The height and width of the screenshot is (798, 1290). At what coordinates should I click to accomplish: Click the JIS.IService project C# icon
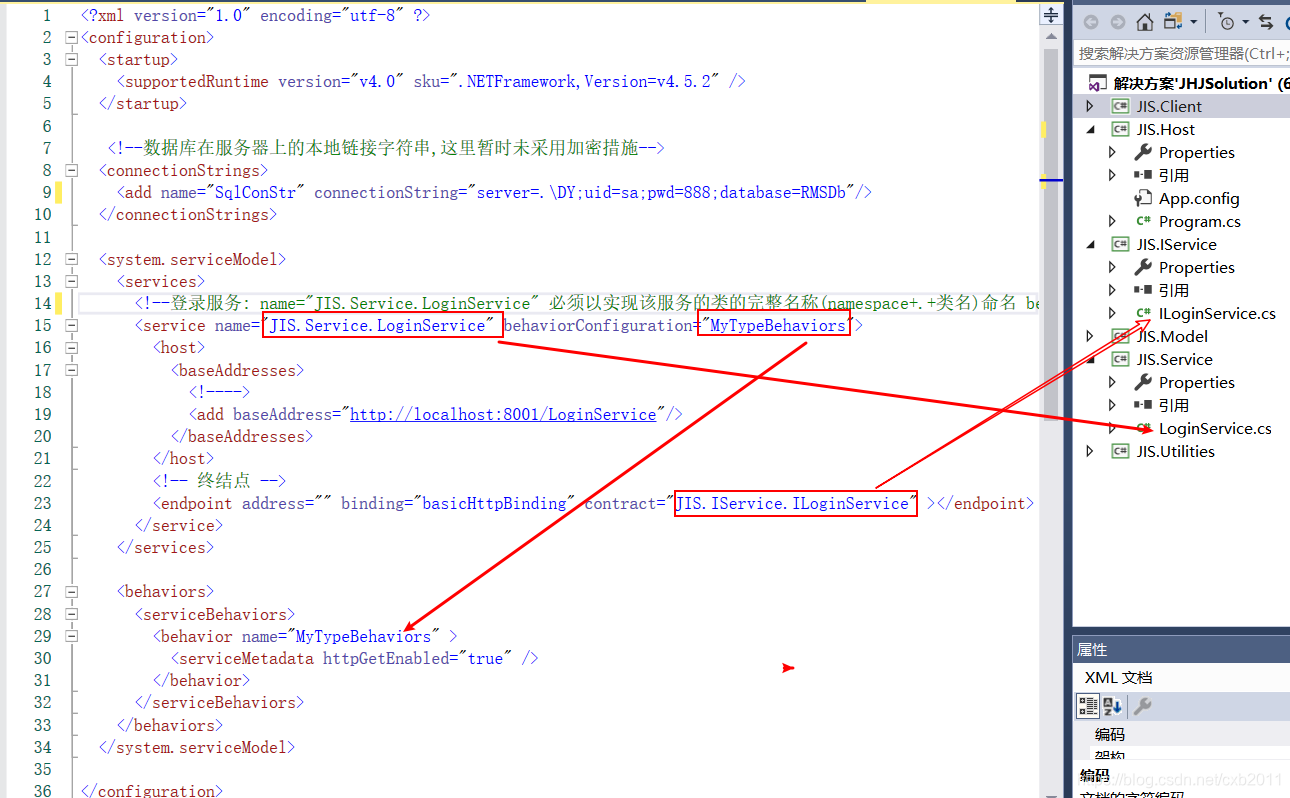pos(1120,244)
